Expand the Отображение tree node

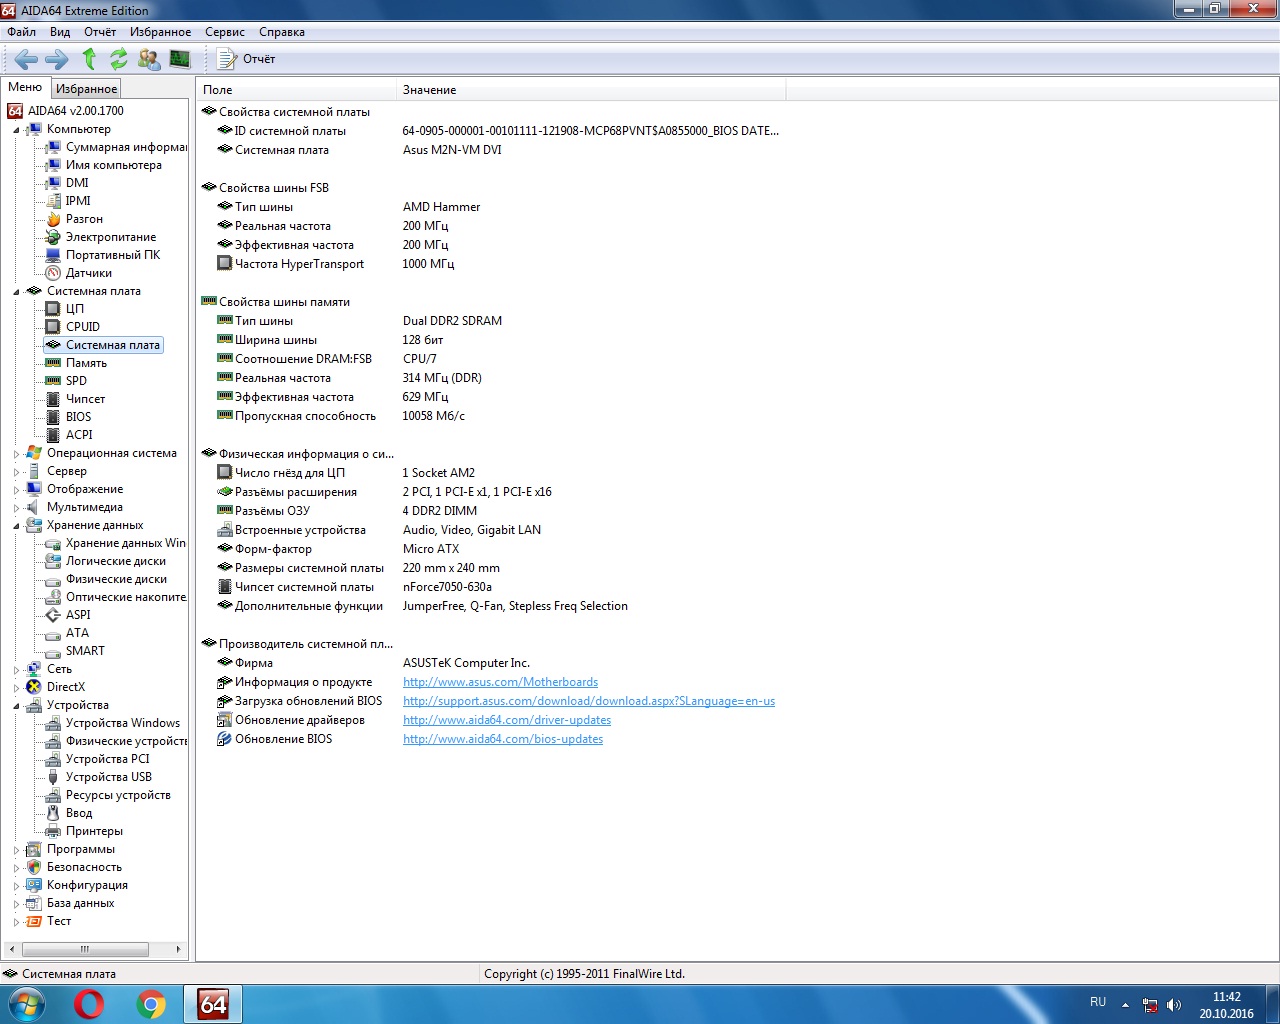coord(16,490)
